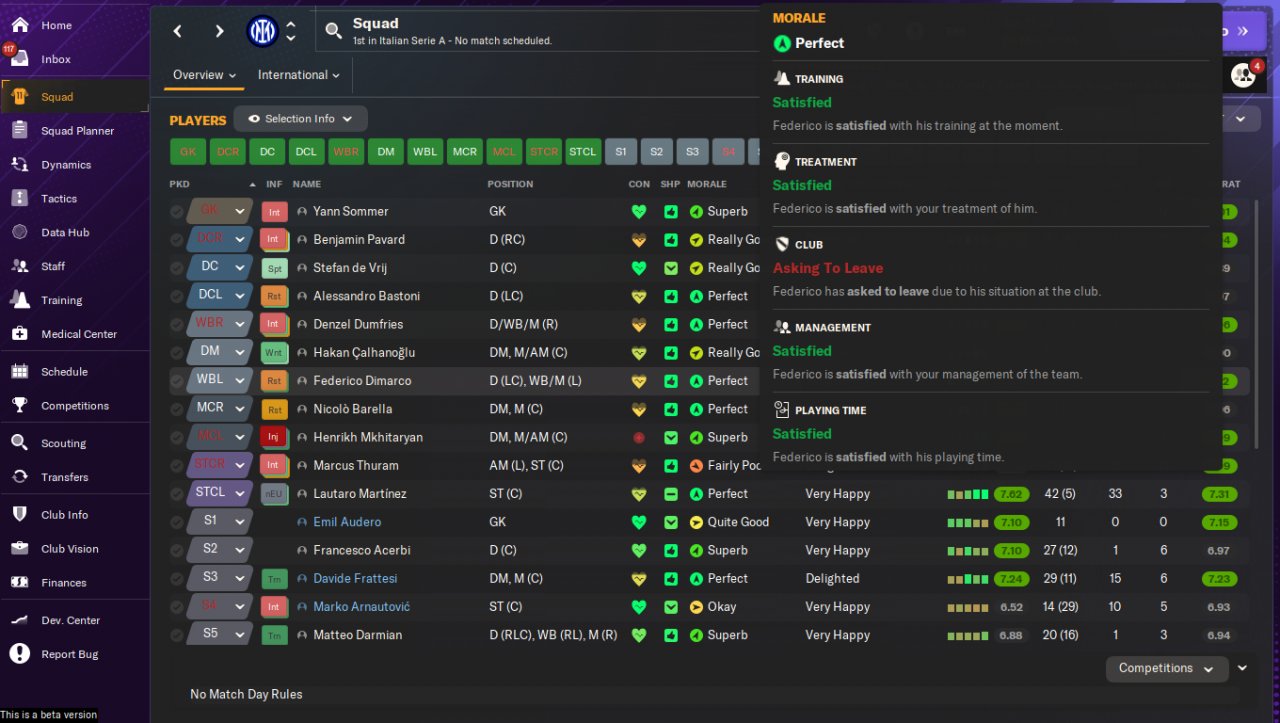The width and height of the screenshot is (1280, 723).
Task: Switch to the International tab
Action: [x=299, y=75]
